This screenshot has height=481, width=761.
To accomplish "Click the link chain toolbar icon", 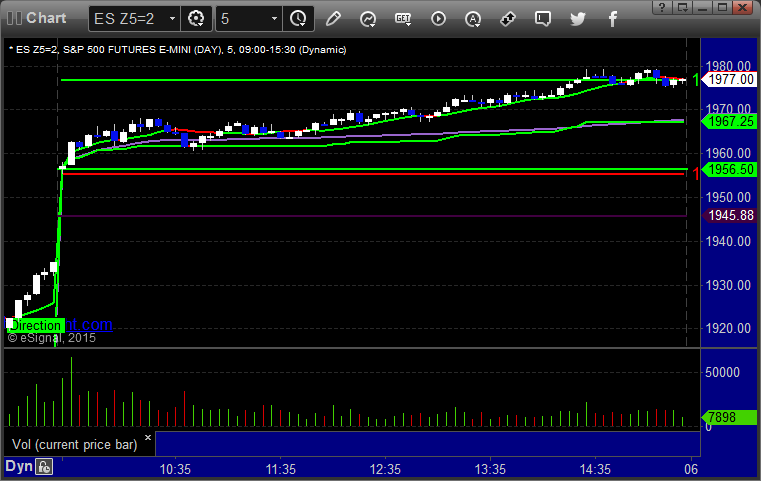I will tap(508, 18).
